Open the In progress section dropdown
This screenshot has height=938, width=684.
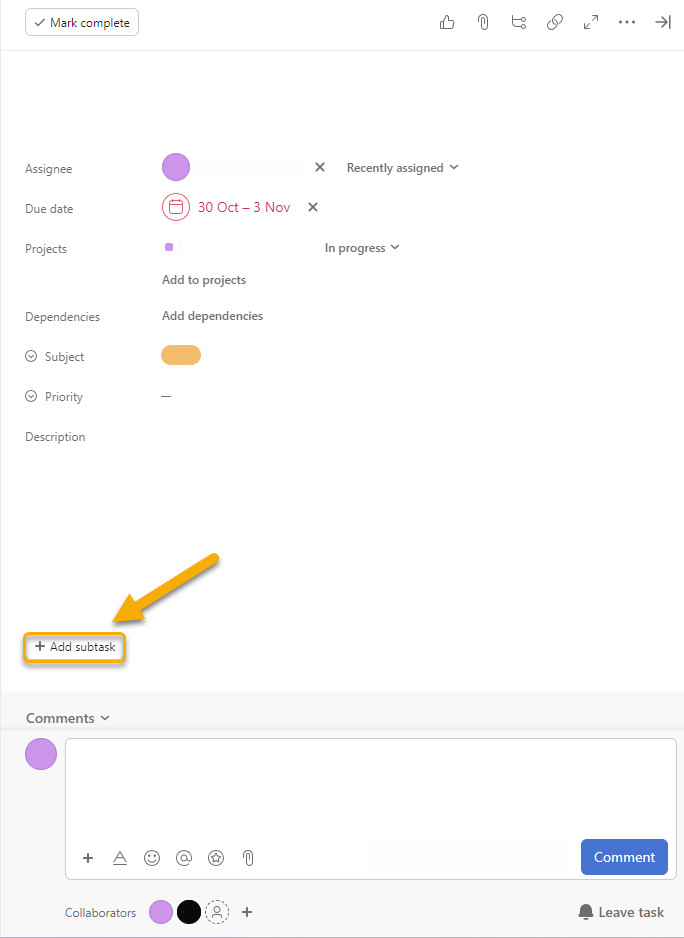(x=362, y=248)
